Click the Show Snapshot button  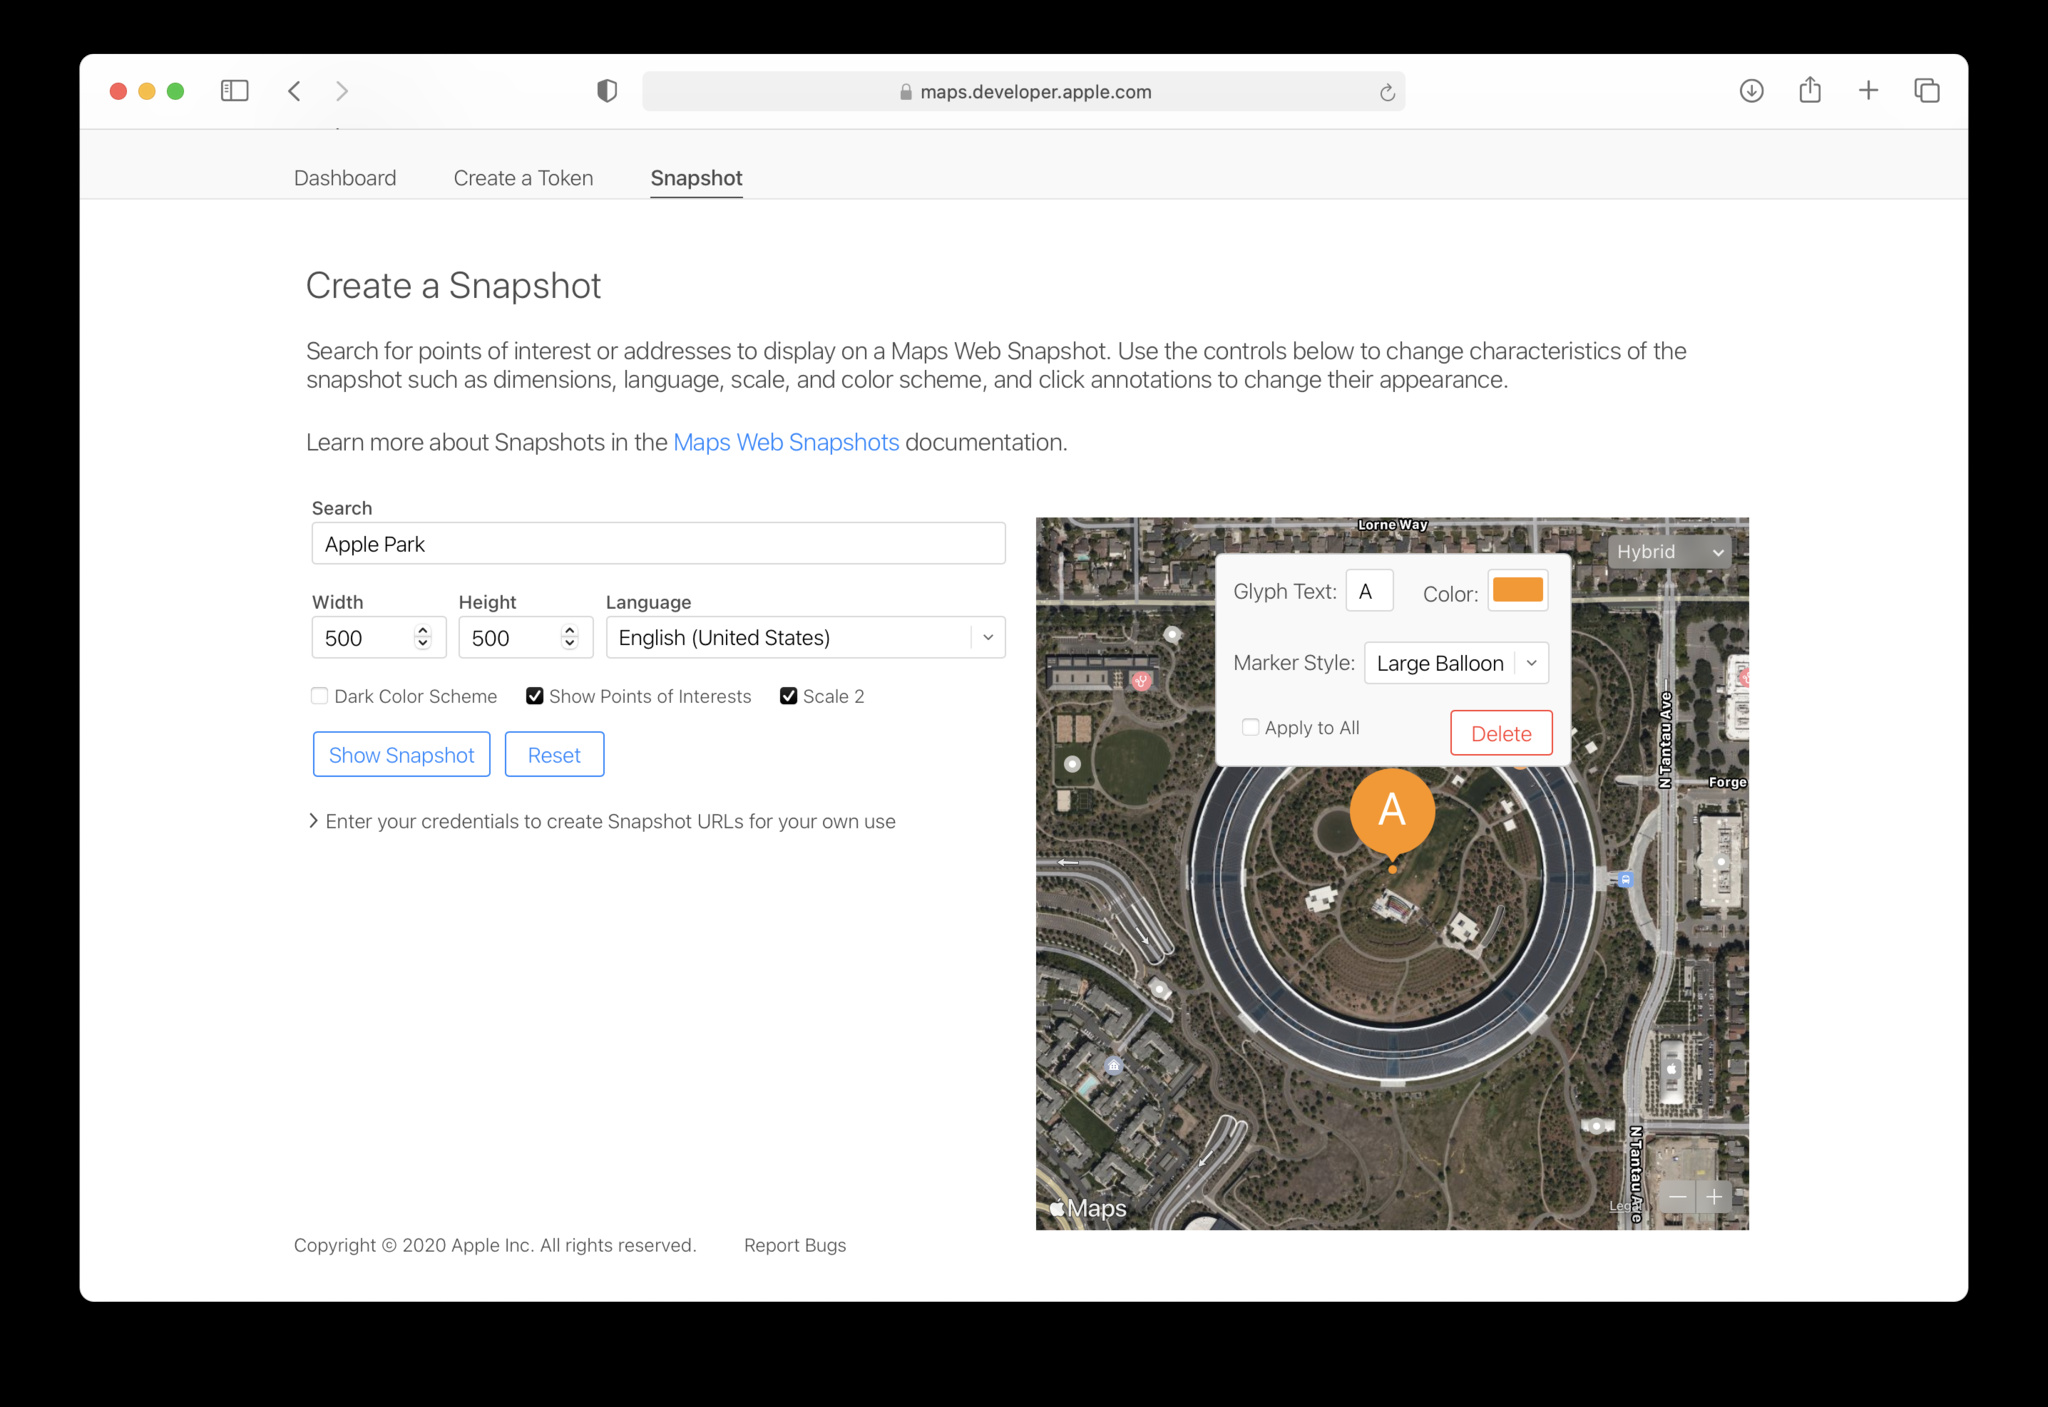click(x=402, y=755)
